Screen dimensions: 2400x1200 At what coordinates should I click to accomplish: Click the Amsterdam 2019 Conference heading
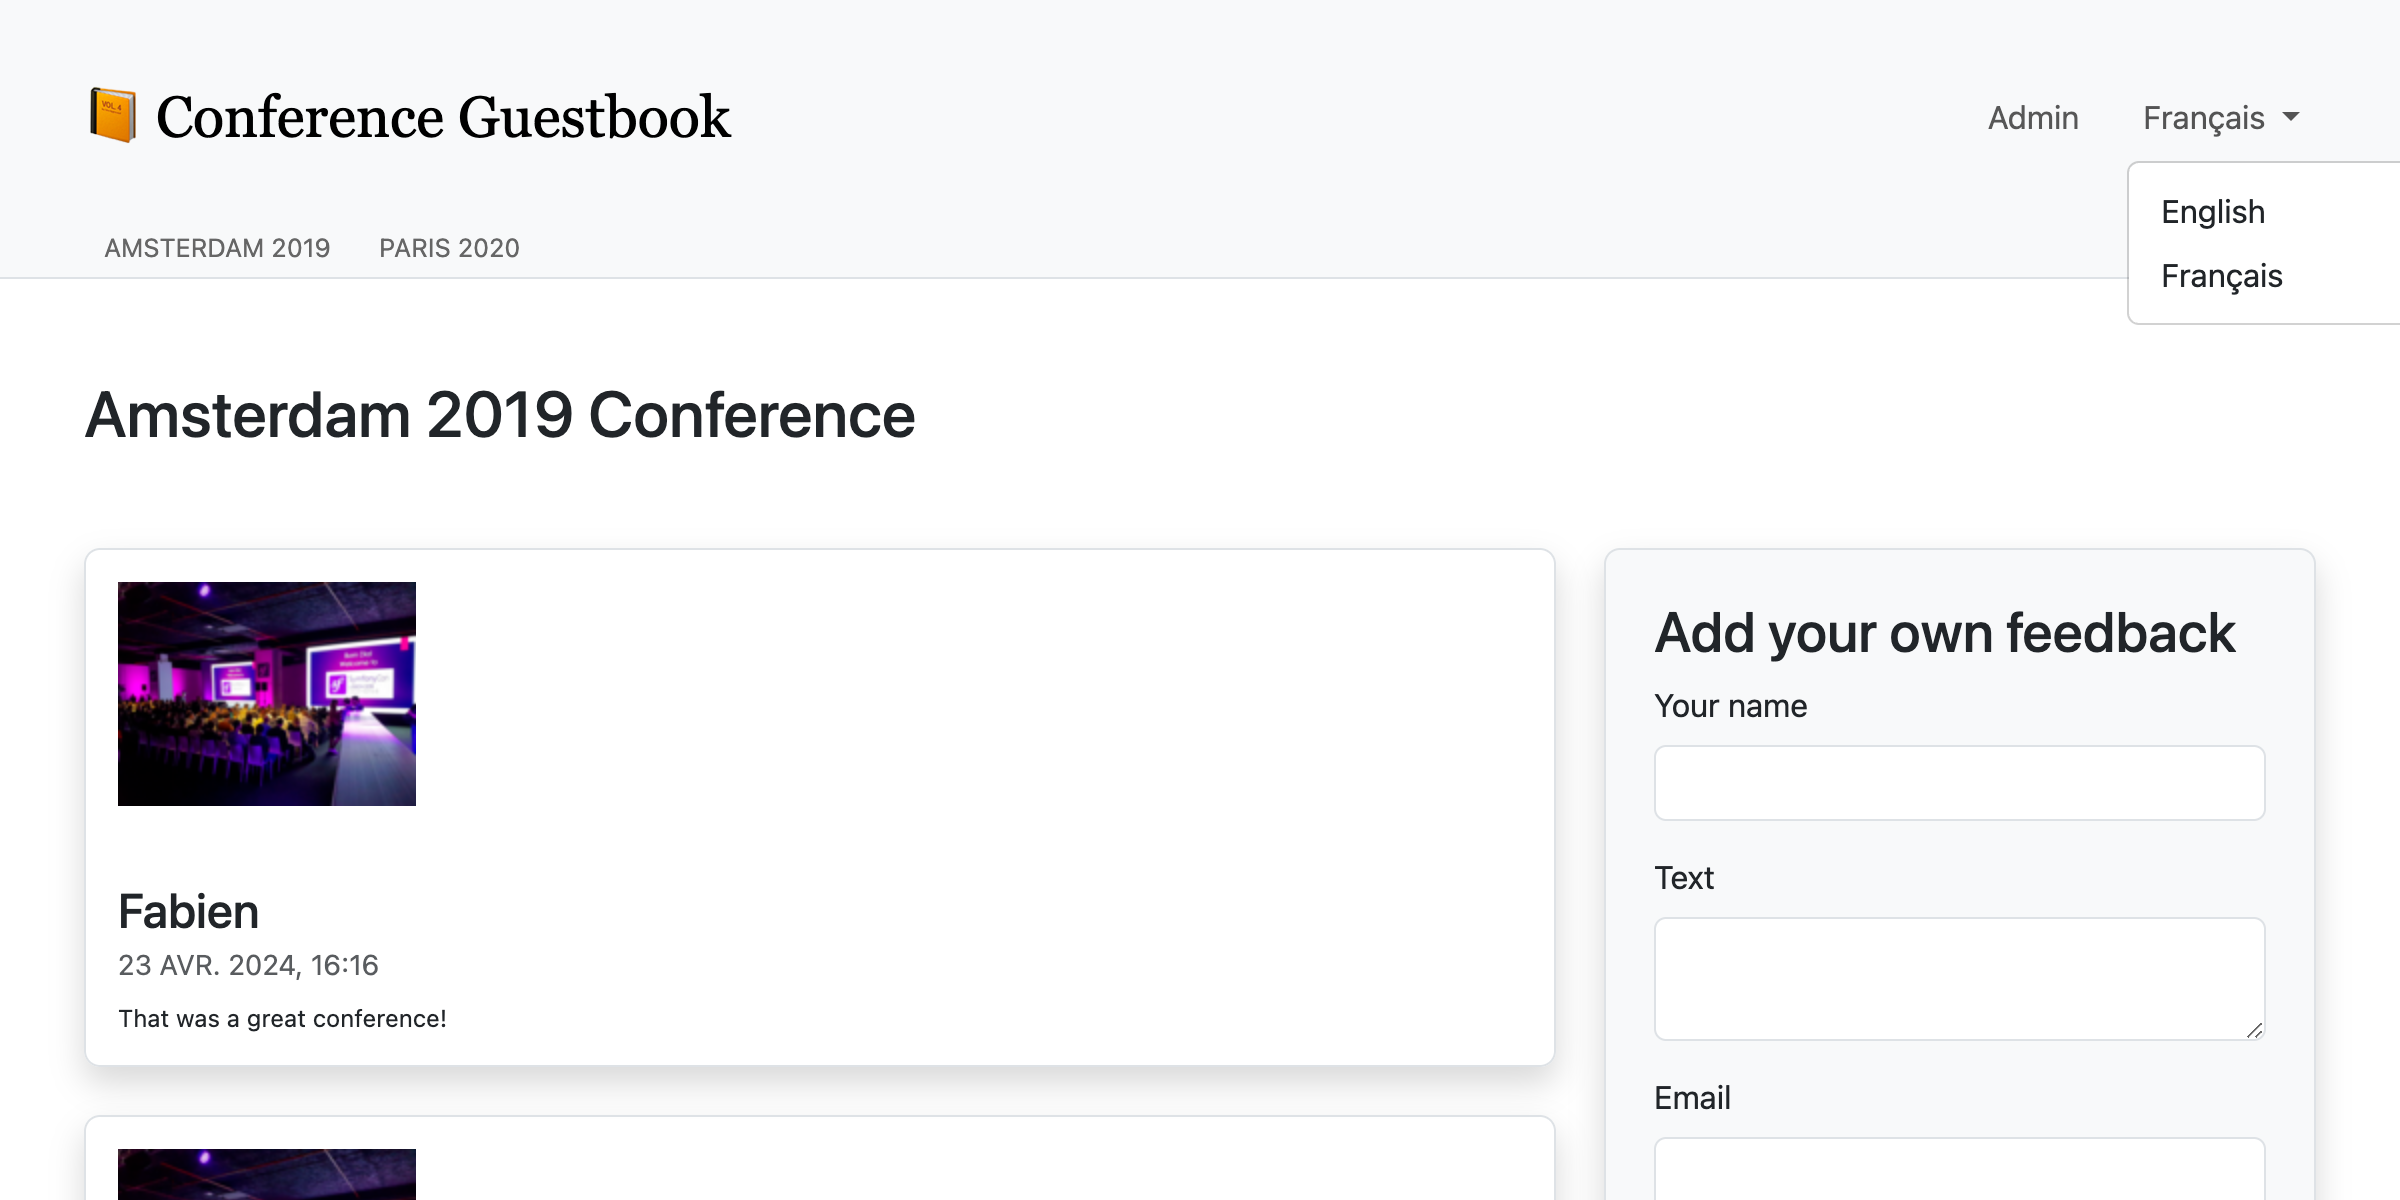click(498, 414)
